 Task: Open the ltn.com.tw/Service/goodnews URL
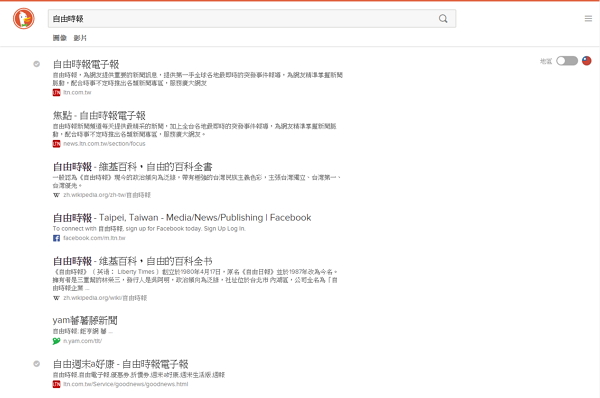tap(126, 384)
